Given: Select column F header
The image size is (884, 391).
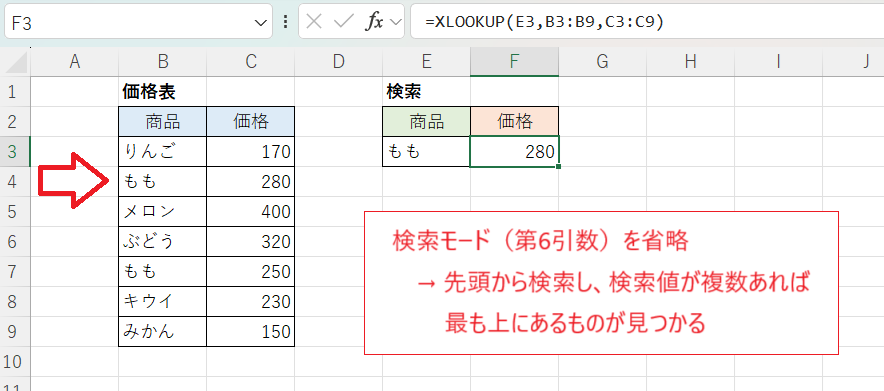Looking at the screenshot, I should coord(514,62).
